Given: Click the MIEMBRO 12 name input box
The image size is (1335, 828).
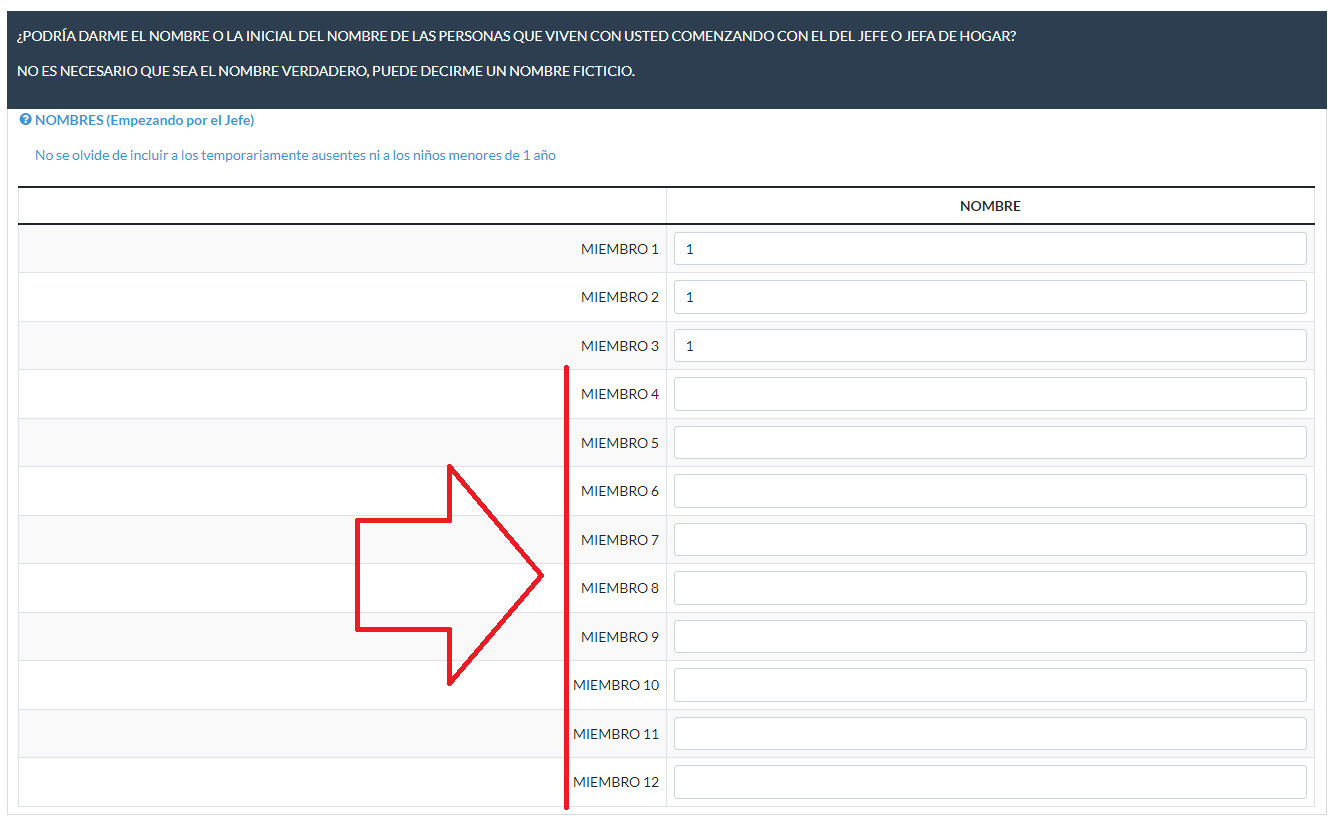Looking at the screenshot, I should coord(989,782).
